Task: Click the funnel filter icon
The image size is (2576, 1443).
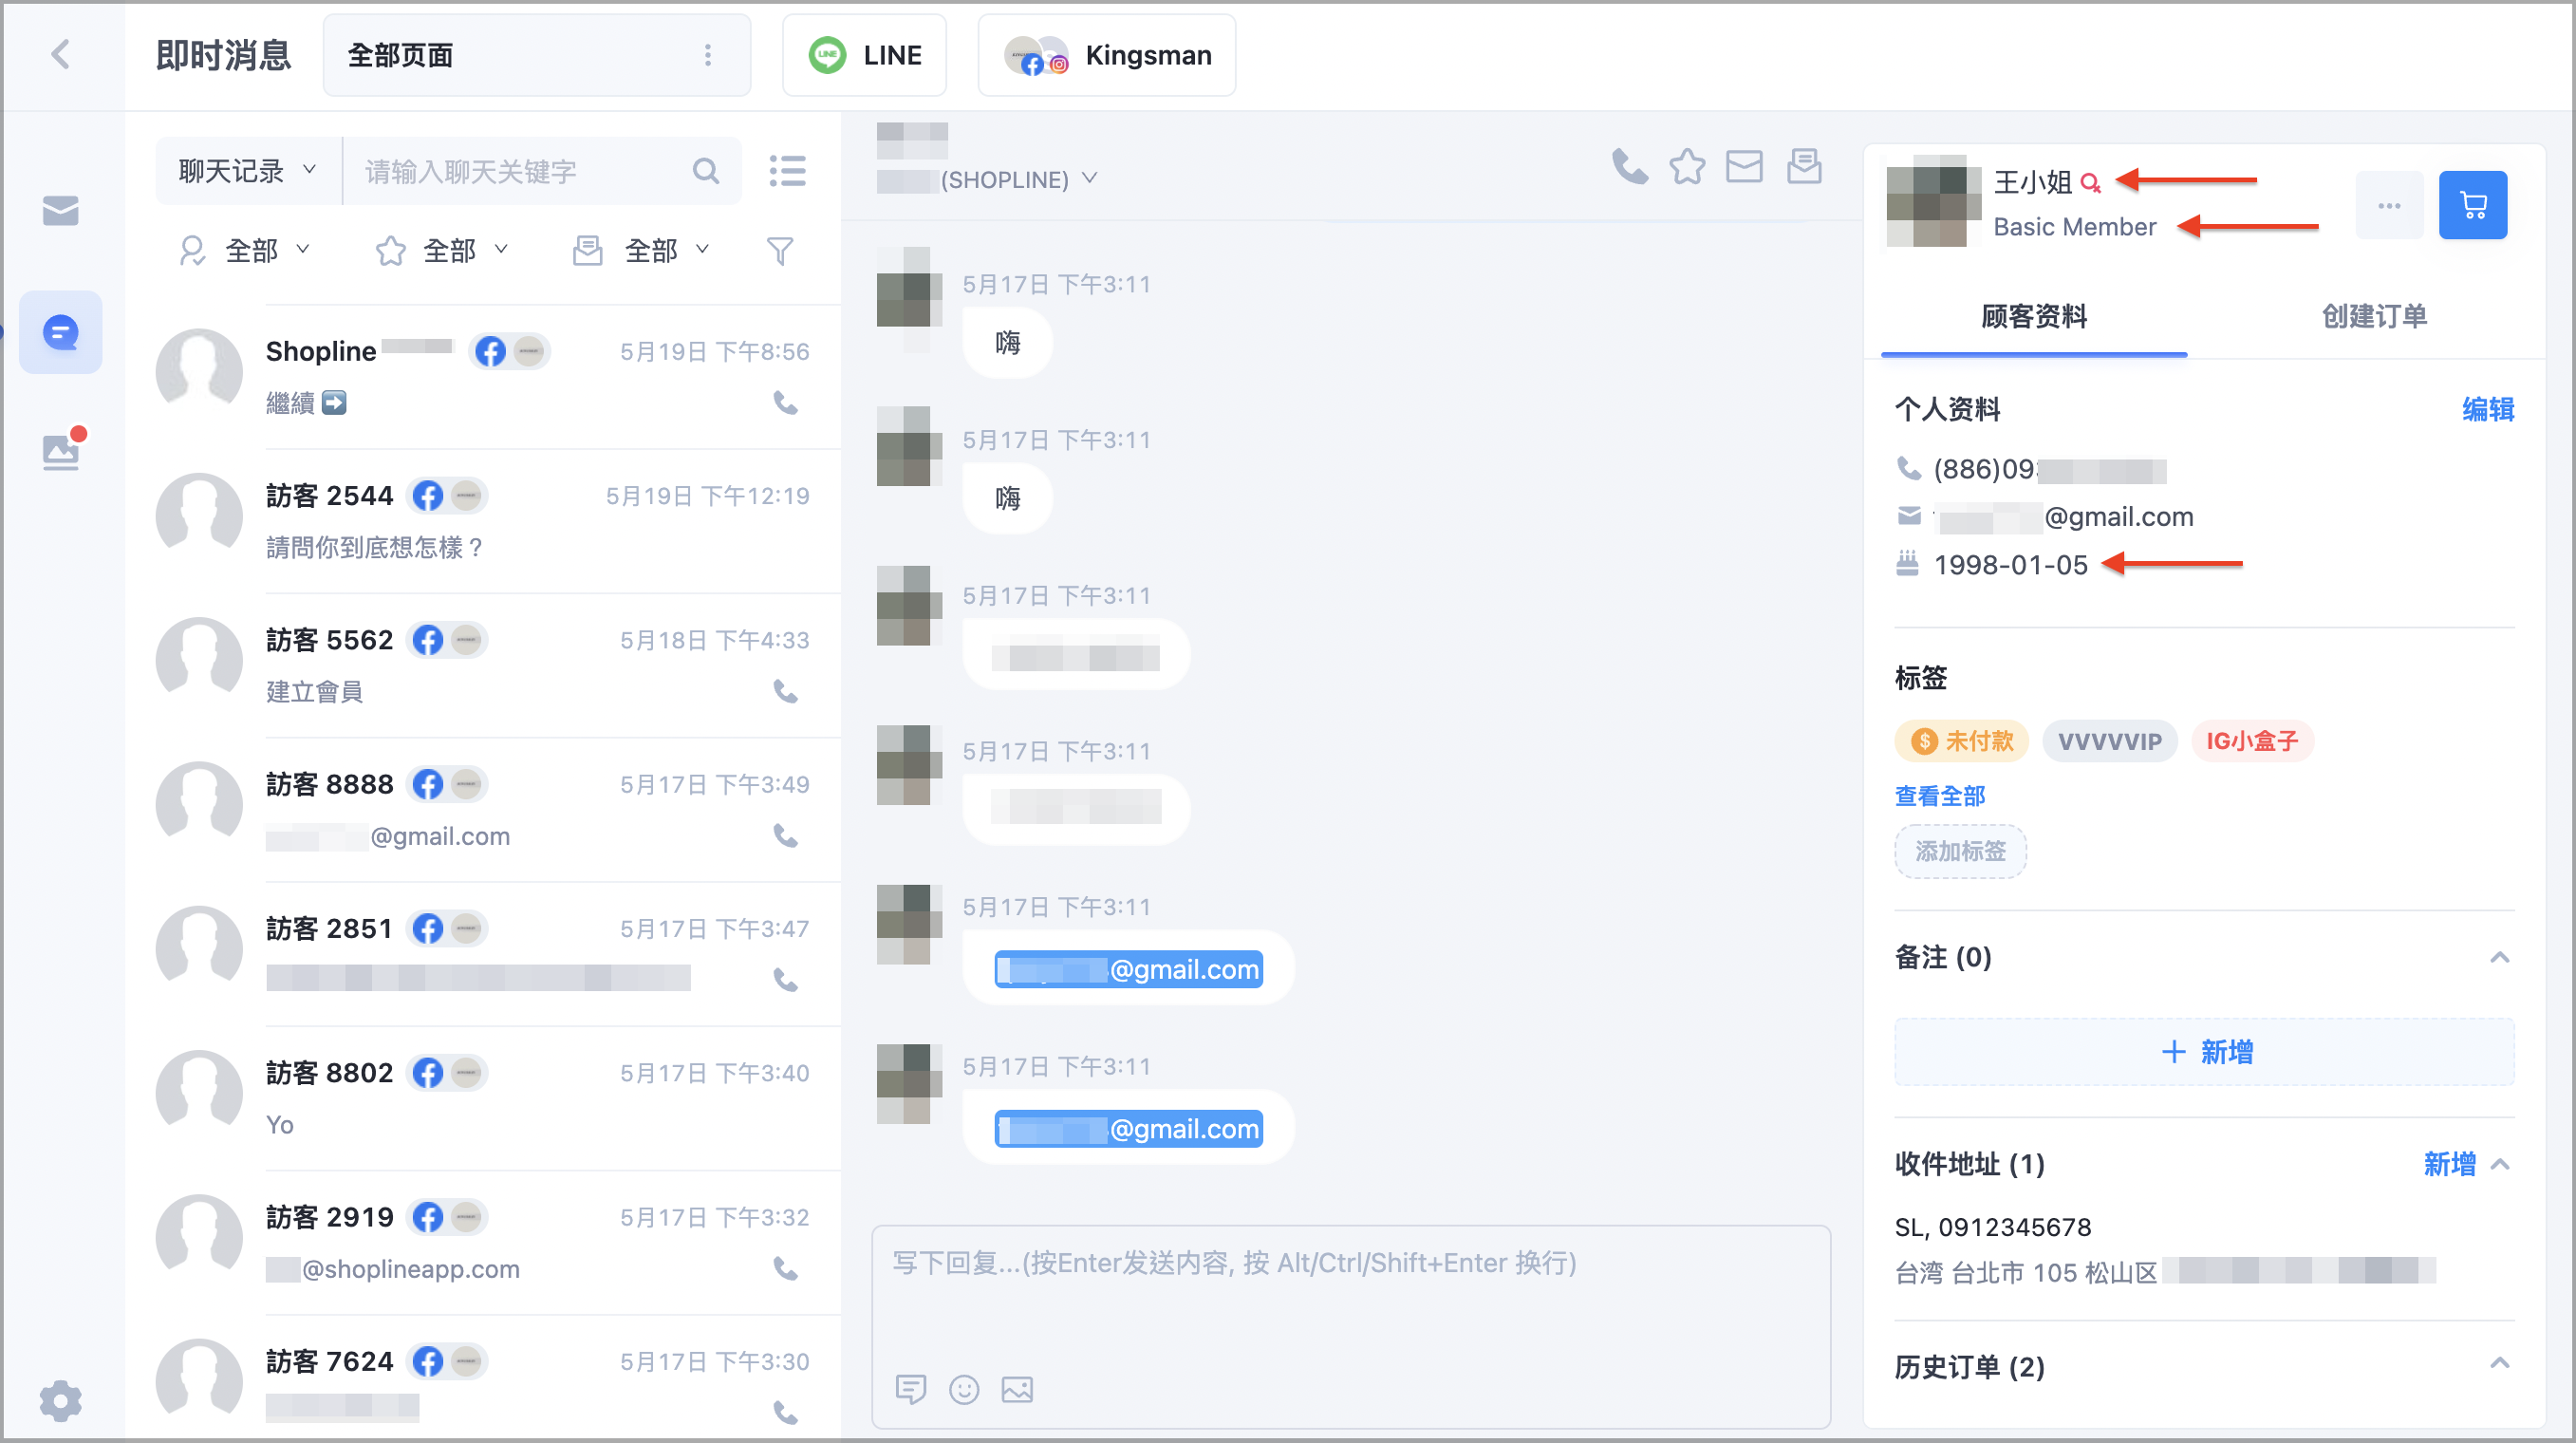Action: click(780, 251)
